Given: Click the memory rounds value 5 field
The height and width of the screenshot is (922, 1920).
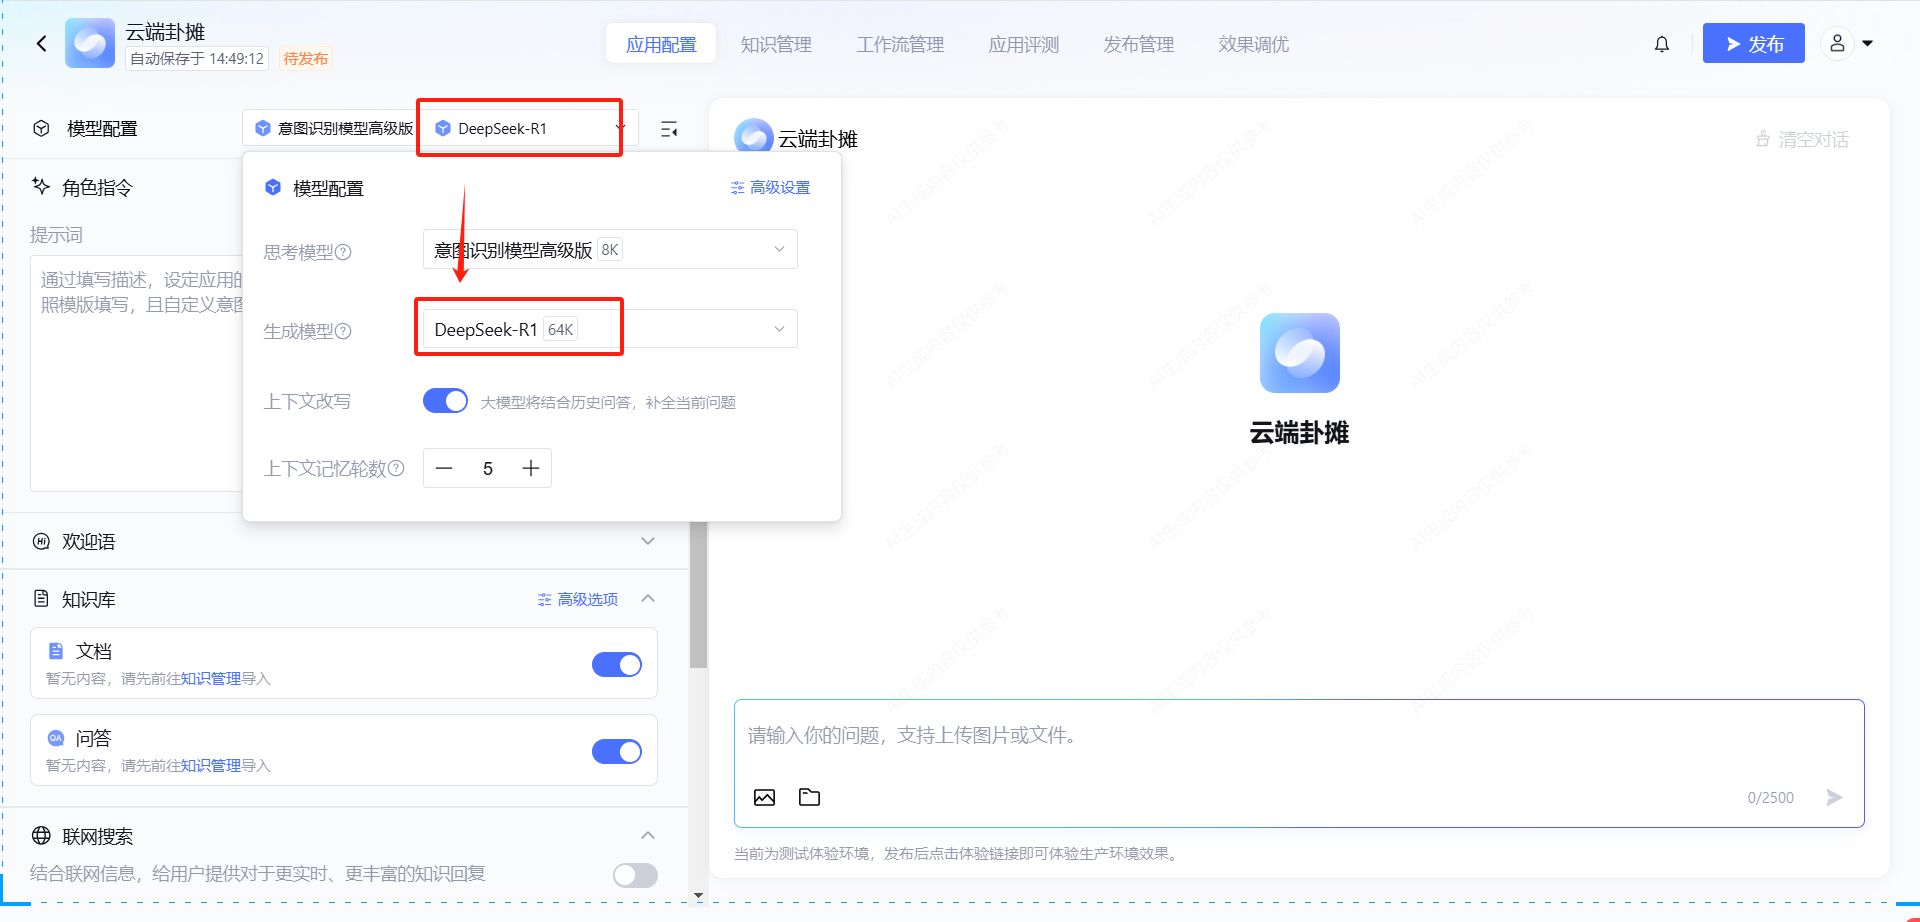Looking at the screenshot, I should click(x=488, y=468).
